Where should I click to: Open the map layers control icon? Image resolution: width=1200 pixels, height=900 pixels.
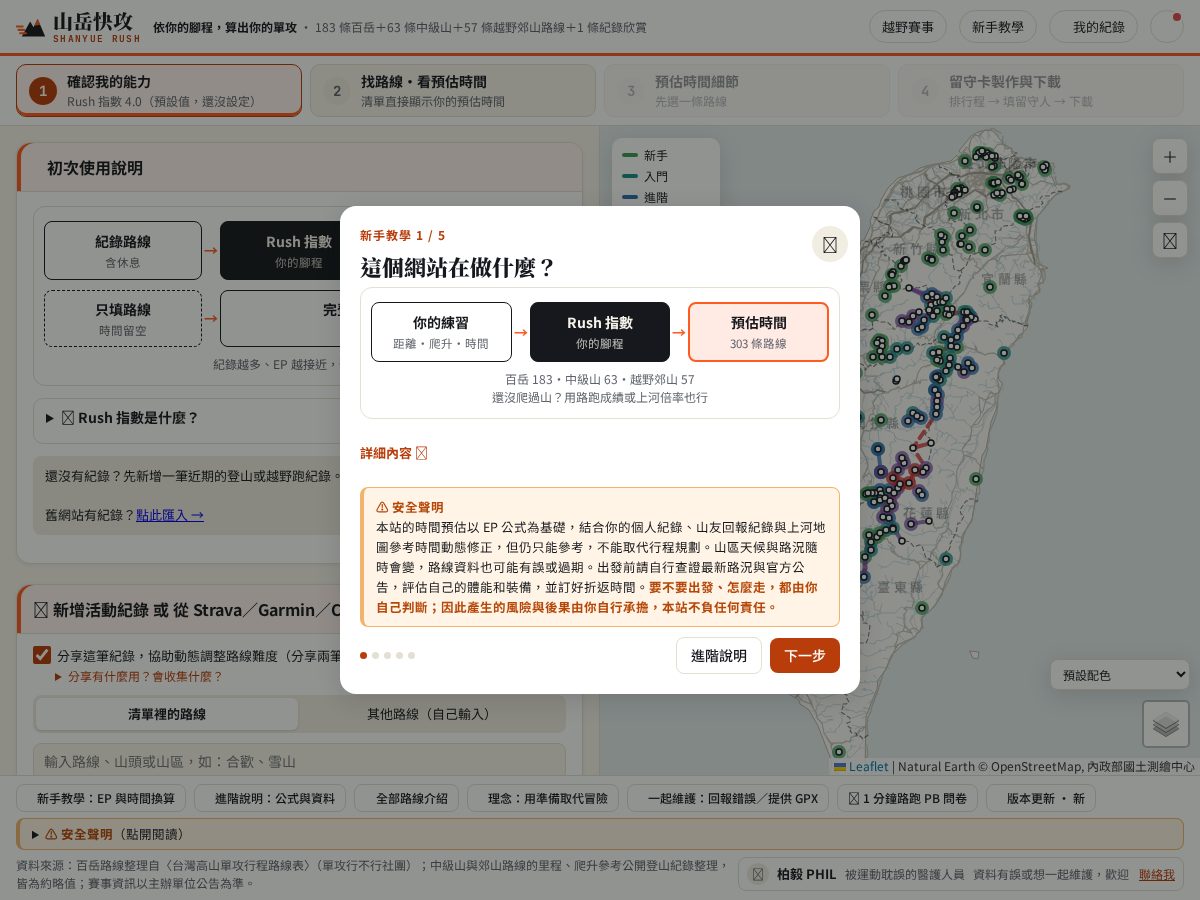pyautogui.click(x=1166, y=724)
